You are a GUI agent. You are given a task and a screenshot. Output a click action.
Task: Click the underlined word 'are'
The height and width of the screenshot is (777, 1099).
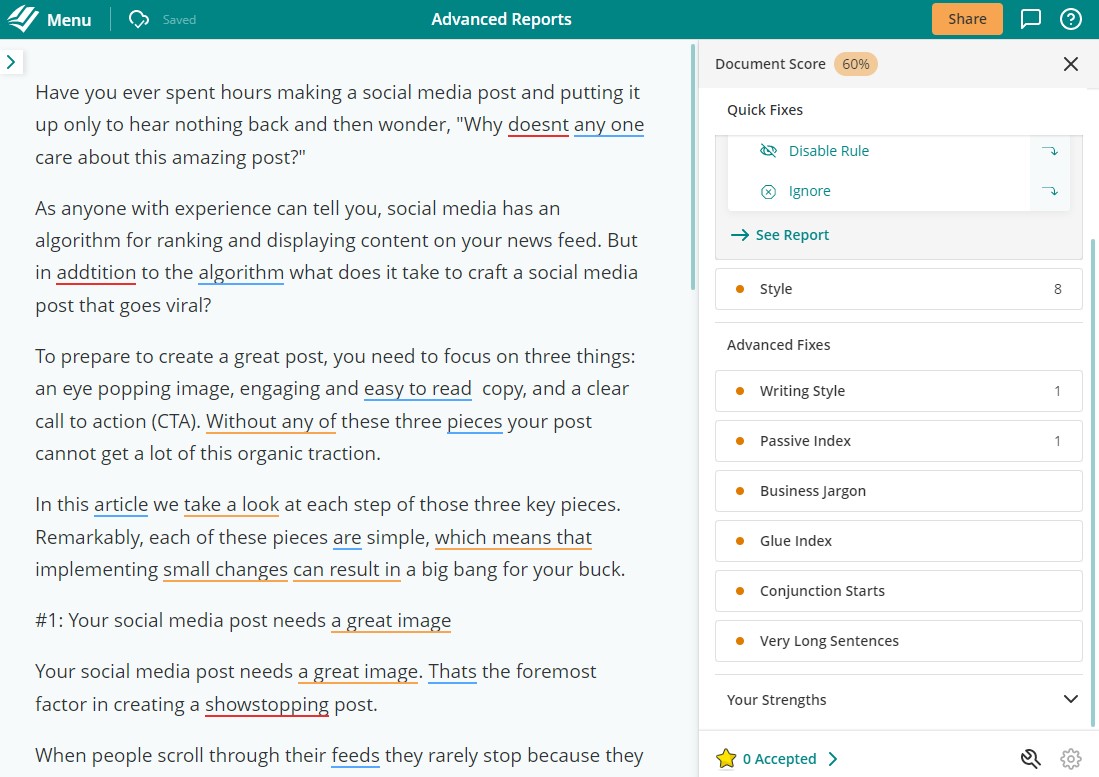[347, 537]
